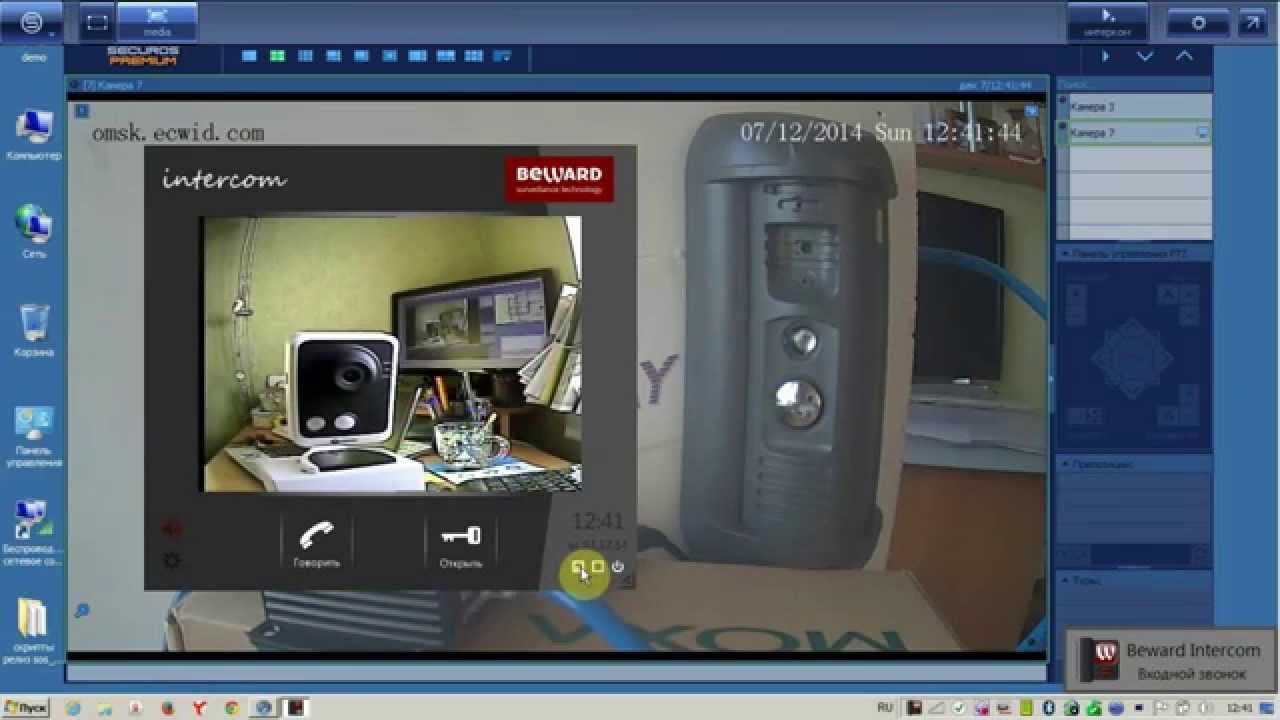Click the right-arrow play button in side panel header
Image resolution: width=1280 pixels, height=720 pixels.
pos(1106,56)
